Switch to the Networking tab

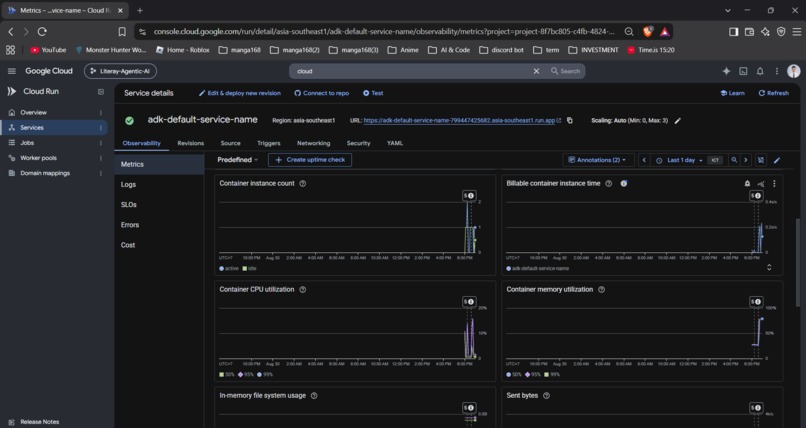click(x=314, y=143)
